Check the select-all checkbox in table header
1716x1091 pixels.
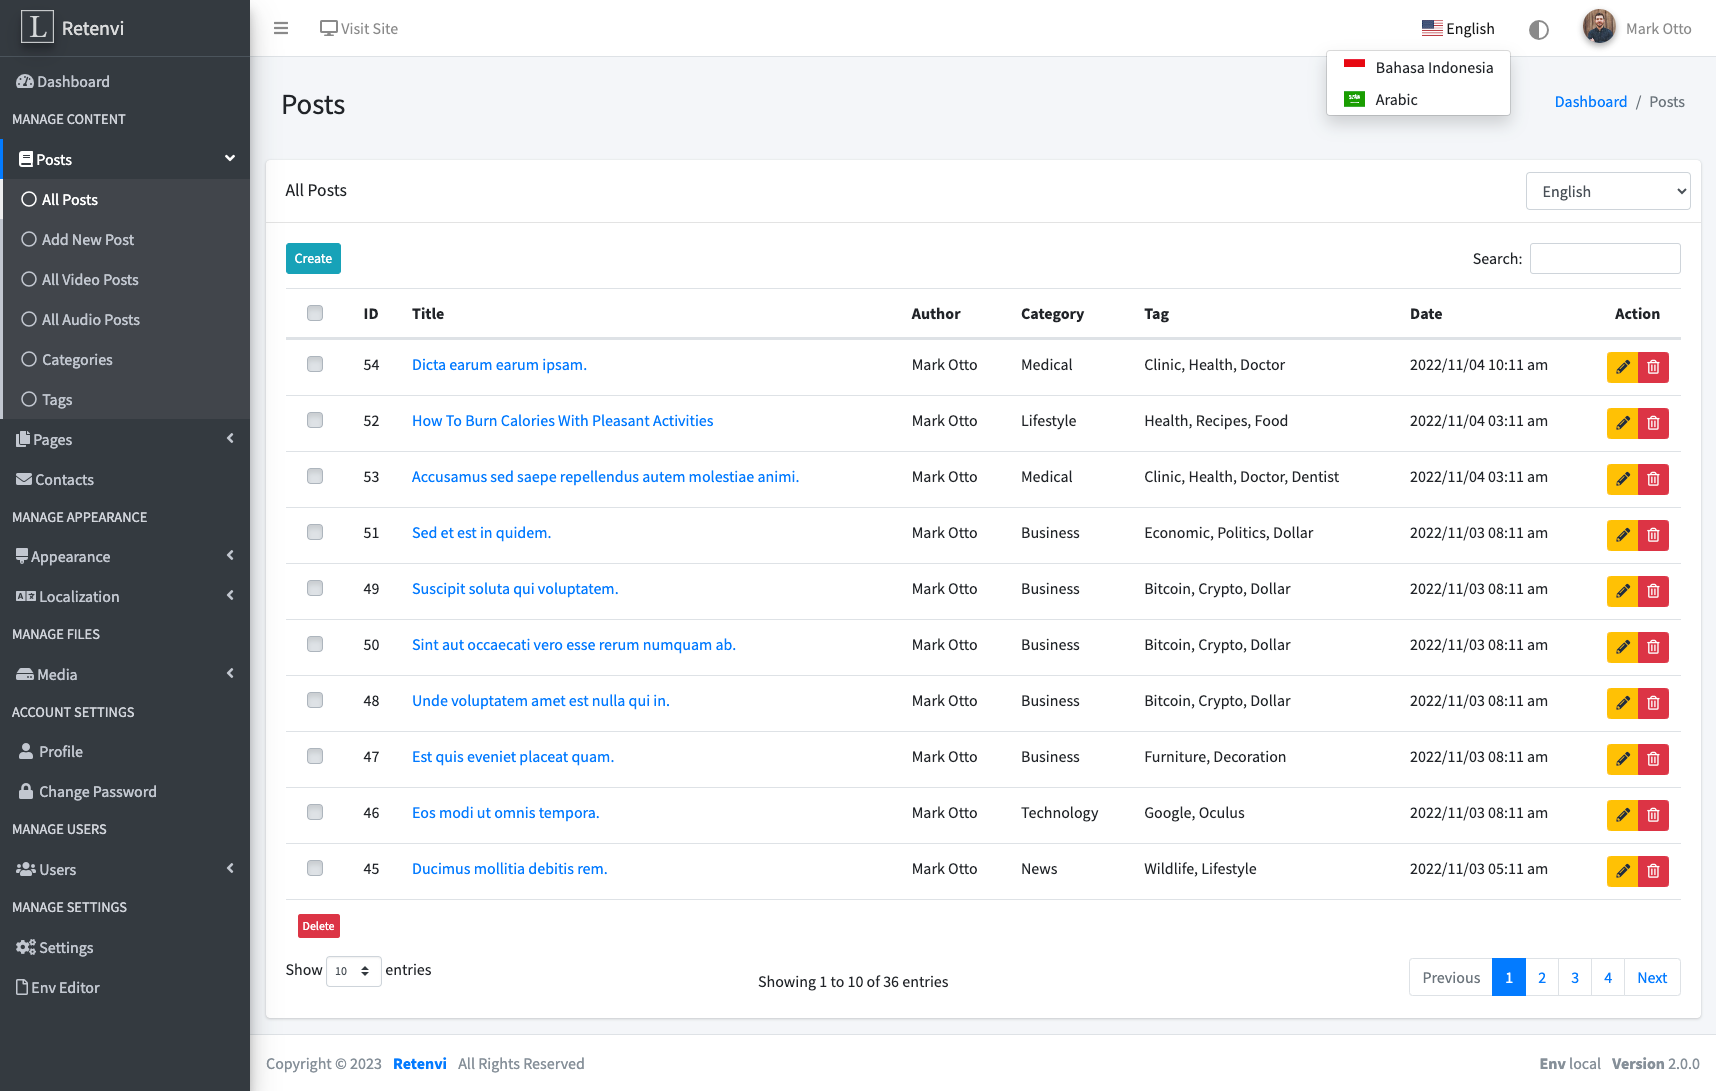(x=315, y=313)
